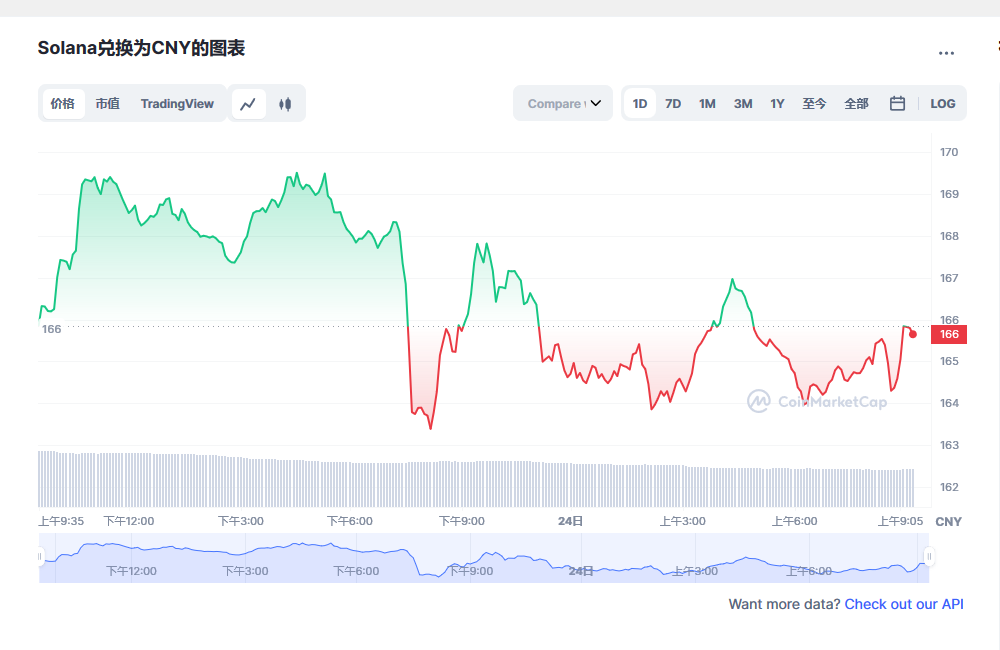
Task: Select the 1M time range
Action: pyautogui.click(x=707, y=103)
